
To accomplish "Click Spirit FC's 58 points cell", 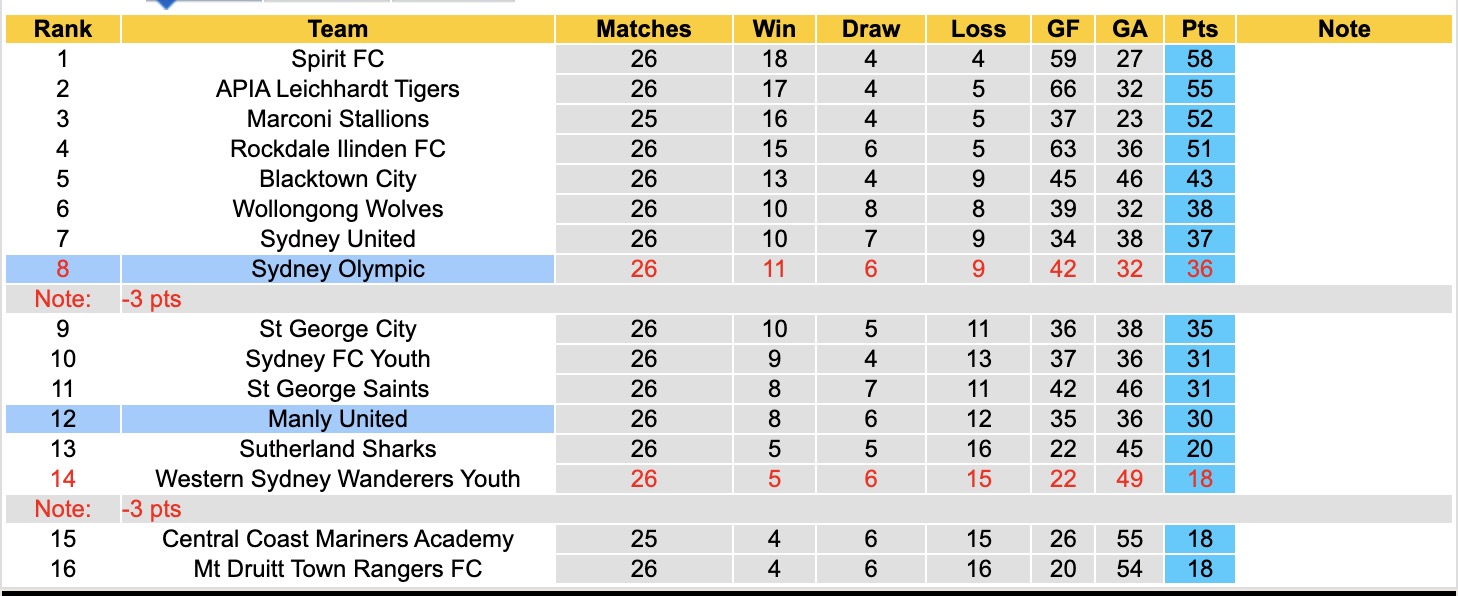I will 1200,59.
